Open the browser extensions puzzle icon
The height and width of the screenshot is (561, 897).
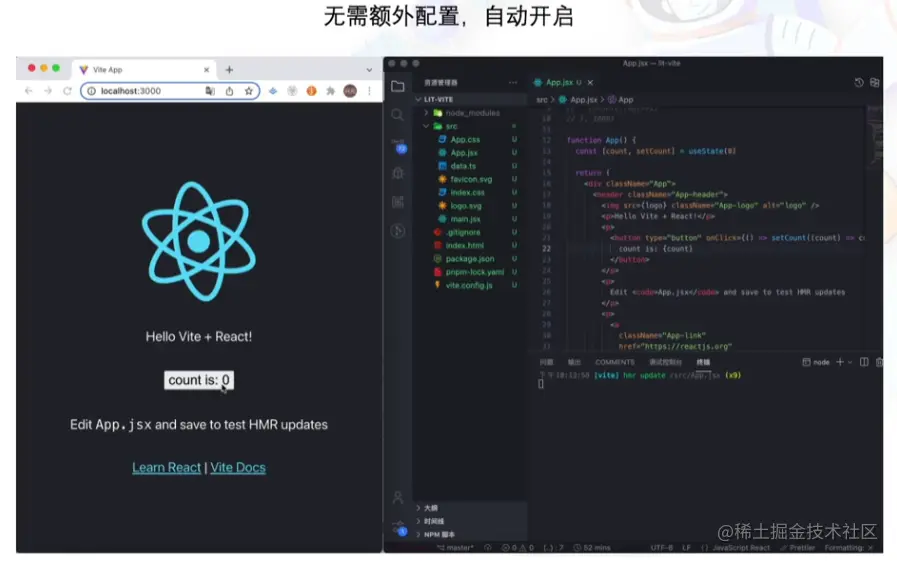[331, 91]
